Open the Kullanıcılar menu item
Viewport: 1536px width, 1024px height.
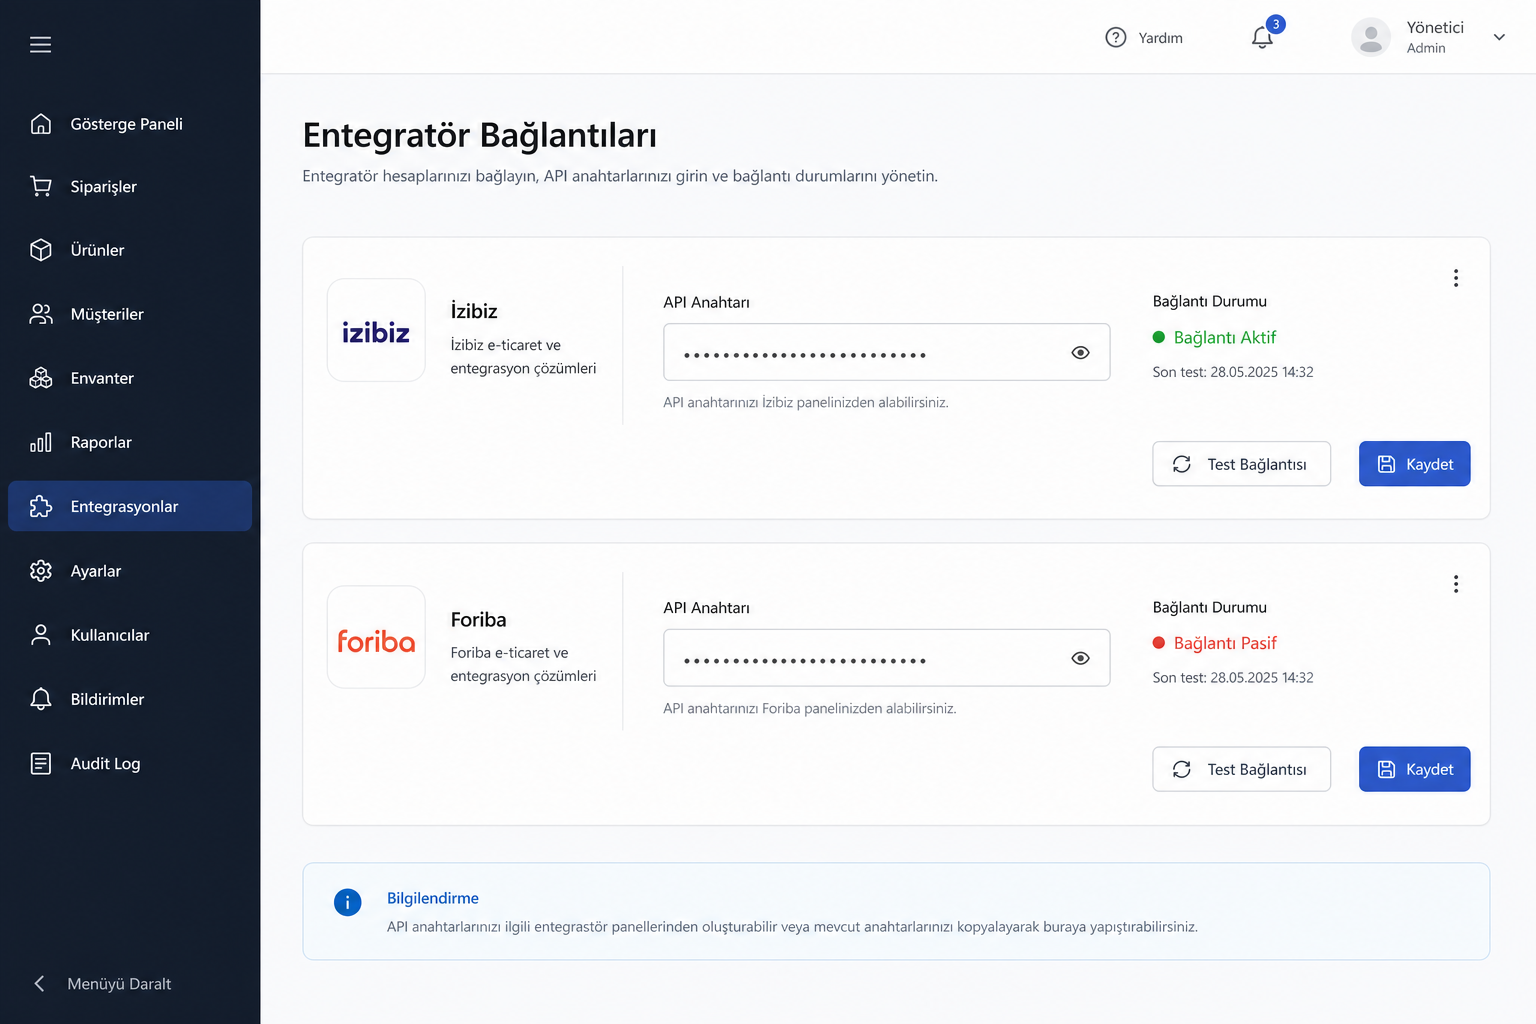(x=130, y=635)
